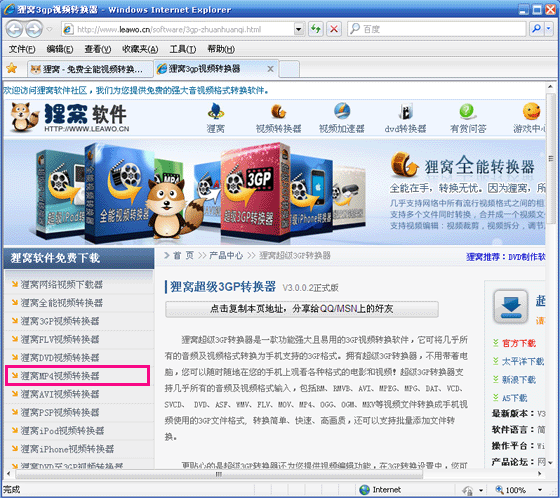Open the 首页 breadcrumb link
Viewport: 560px width, 498px height.
(x=183, y=255)
